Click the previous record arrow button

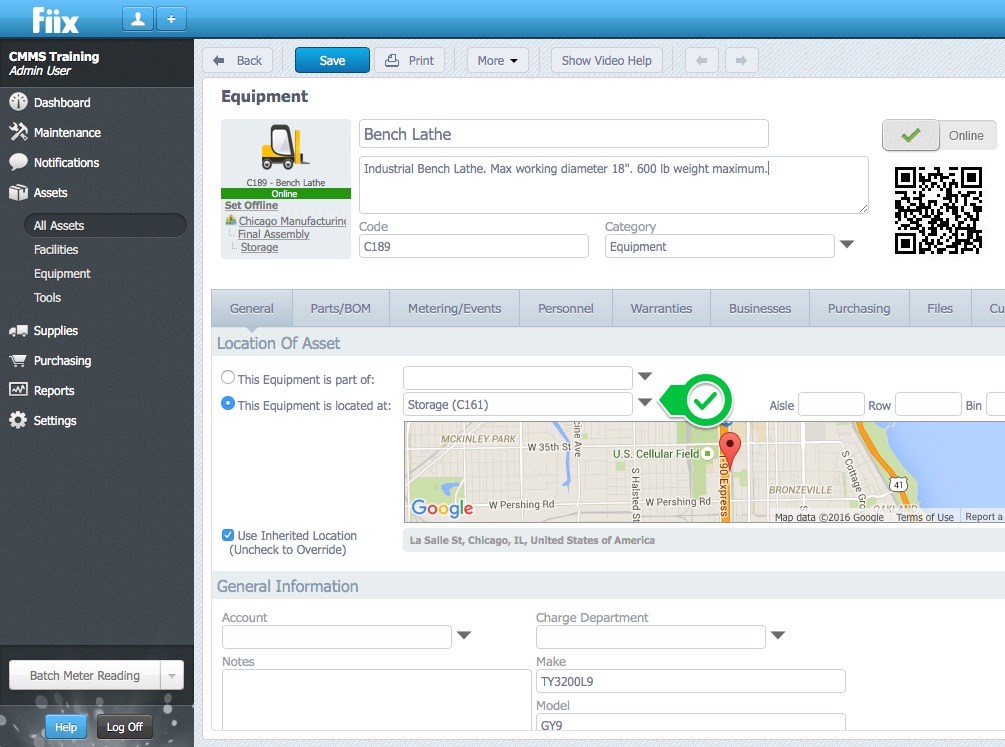point(702,60)
